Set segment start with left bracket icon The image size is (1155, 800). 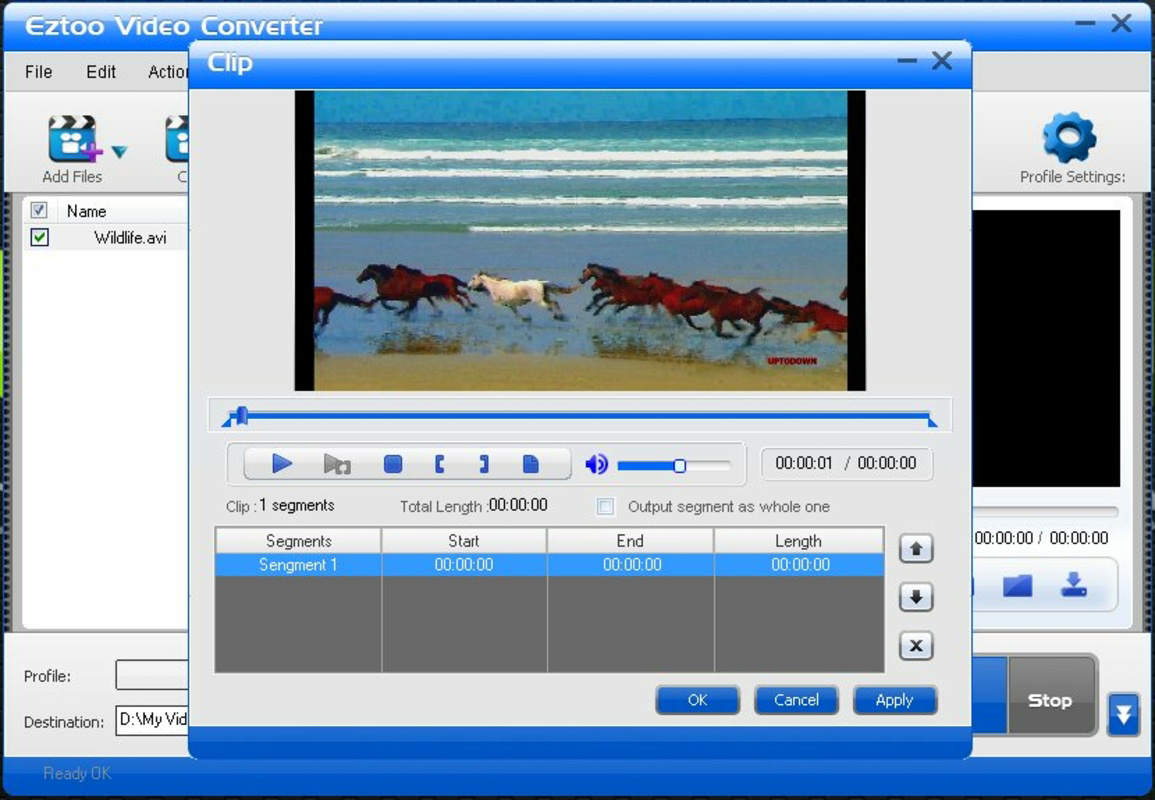tap(440, 464)
